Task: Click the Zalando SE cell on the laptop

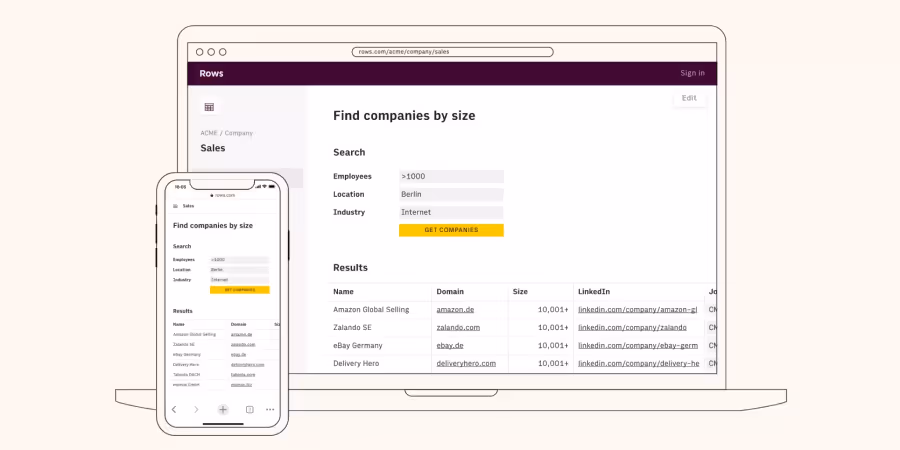Action: click(x=352, y=328)
